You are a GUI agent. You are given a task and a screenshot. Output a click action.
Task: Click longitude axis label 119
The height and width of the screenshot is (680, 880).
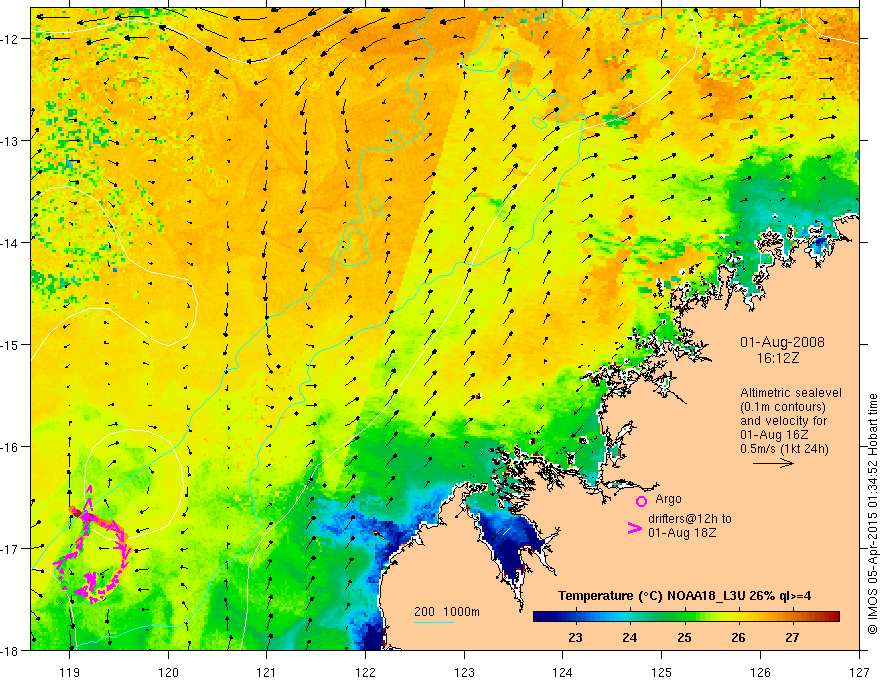tap(69, 672)
